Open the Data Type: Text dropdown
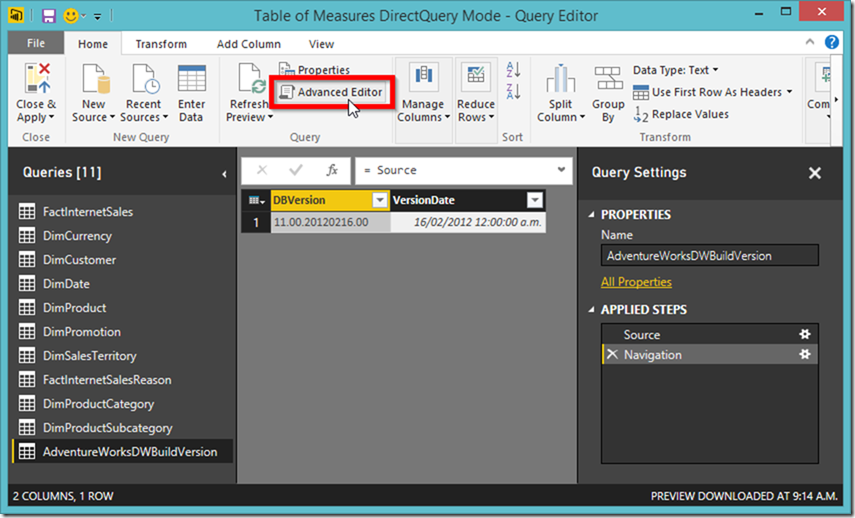The width and height of the screenshot is (855, 518). 676,70
